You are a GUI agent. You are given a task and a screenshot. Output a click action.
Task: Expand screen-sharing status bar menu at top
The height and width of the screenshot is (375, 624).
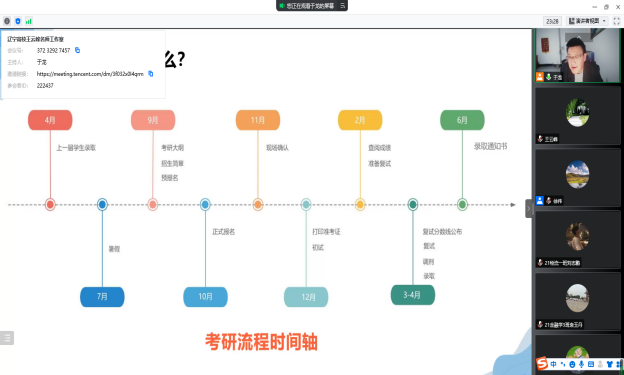coord(342,6)
